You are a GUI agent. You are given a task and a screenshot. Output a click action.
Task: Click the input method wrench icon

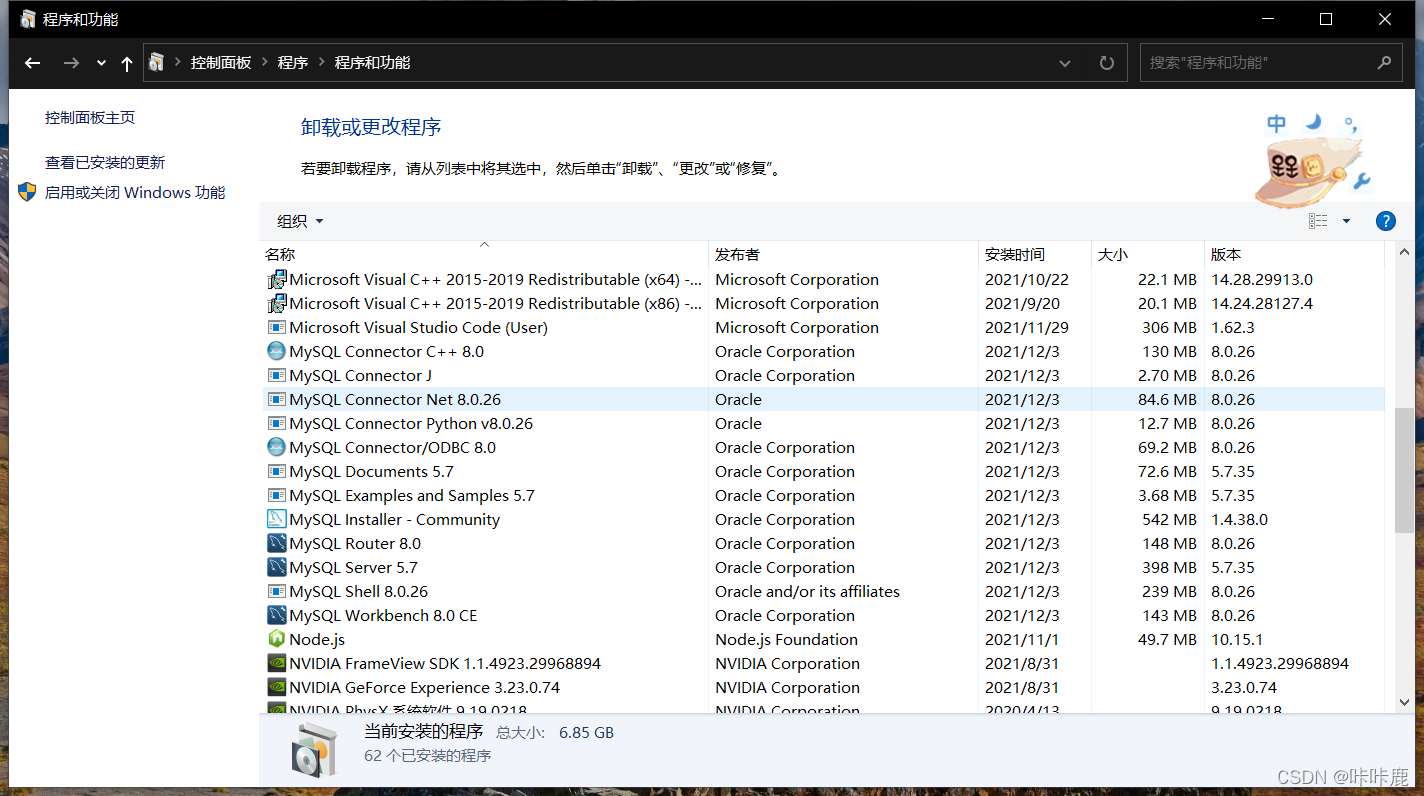1362,181
